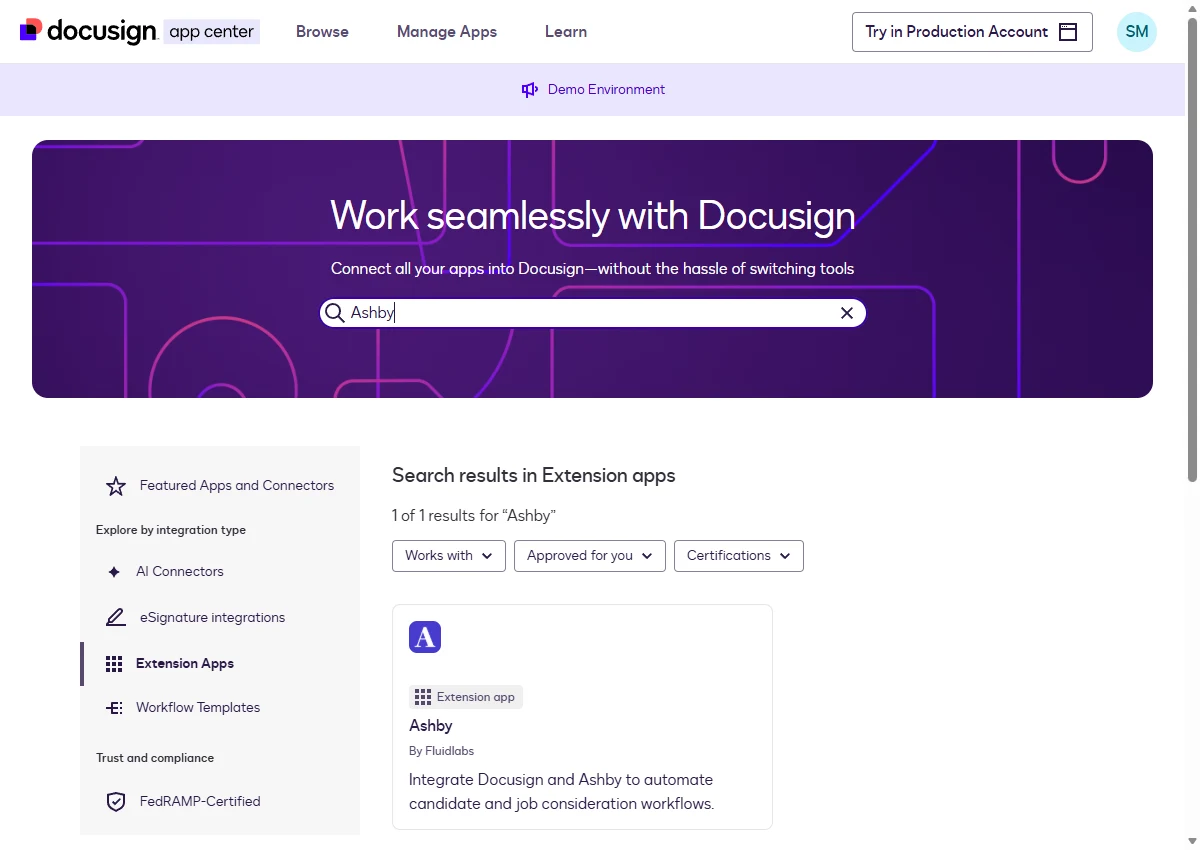Click Trust and compliance label
This screenshot has height=850, width=1200.
155,758
